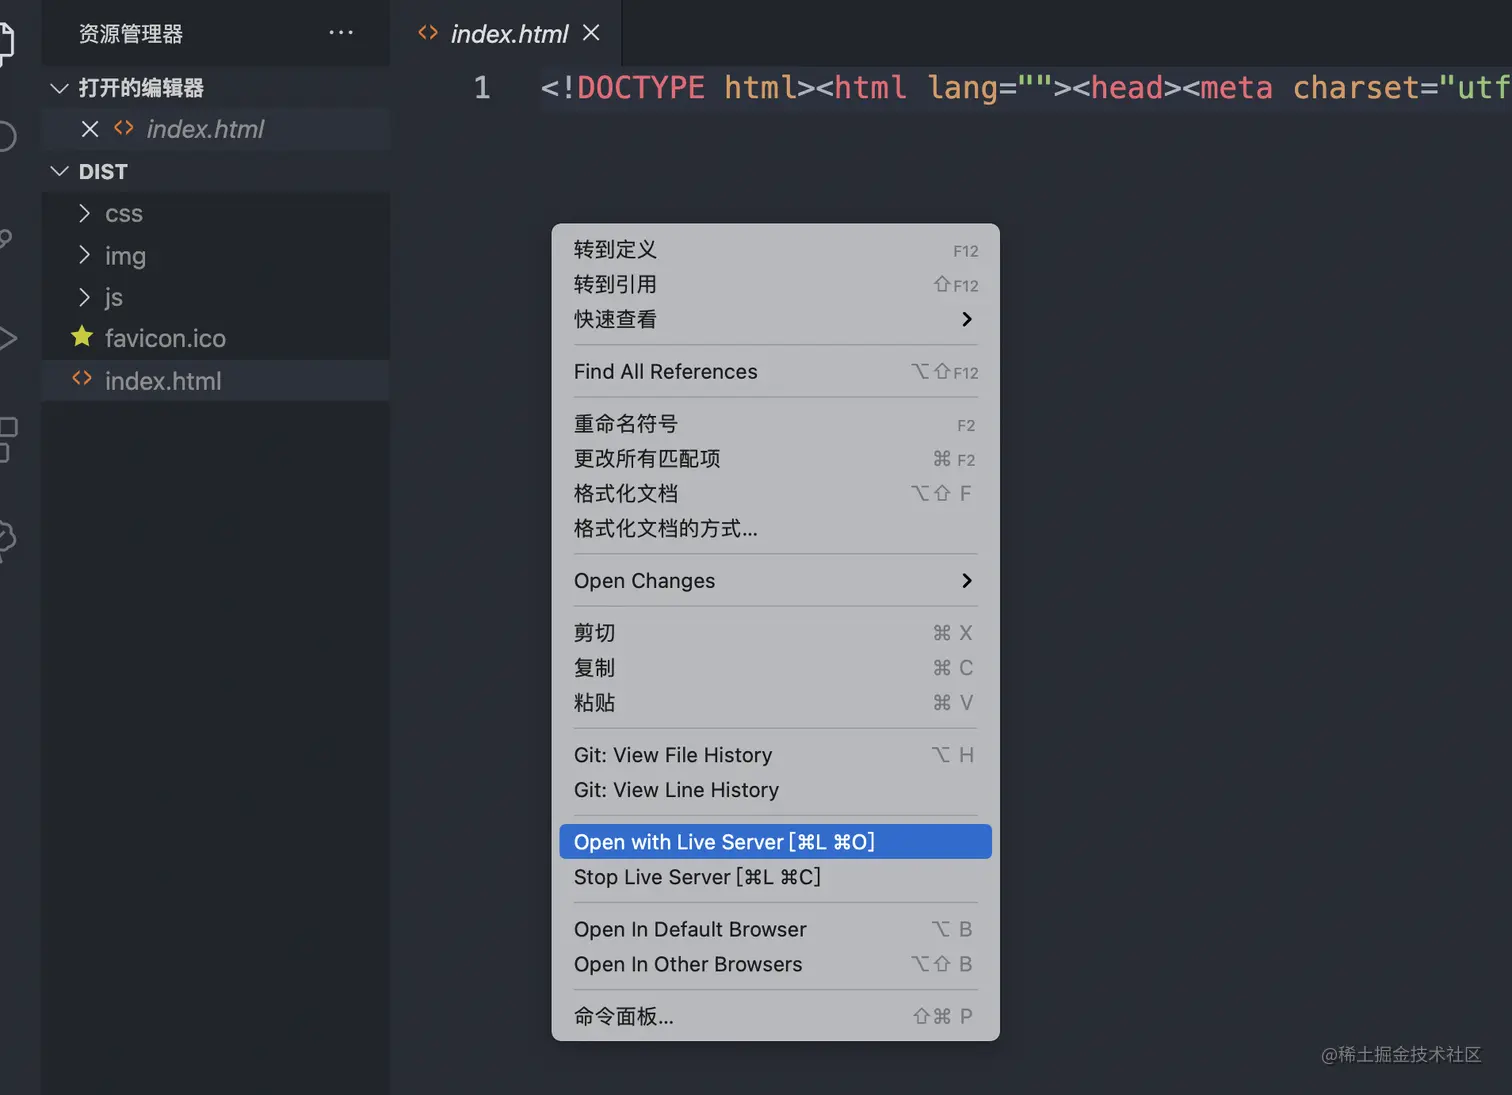Select favicon.ico in the file tree

coord(216,338)
